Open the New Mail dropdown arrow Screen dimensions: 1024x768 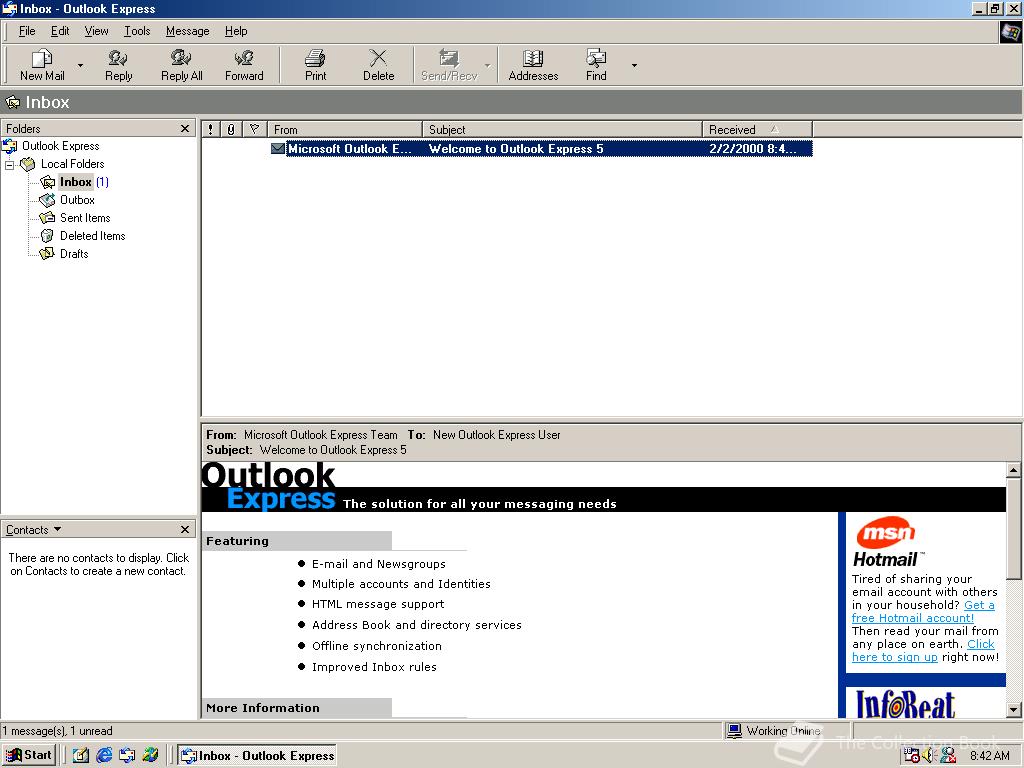click(x=80, y=65)
